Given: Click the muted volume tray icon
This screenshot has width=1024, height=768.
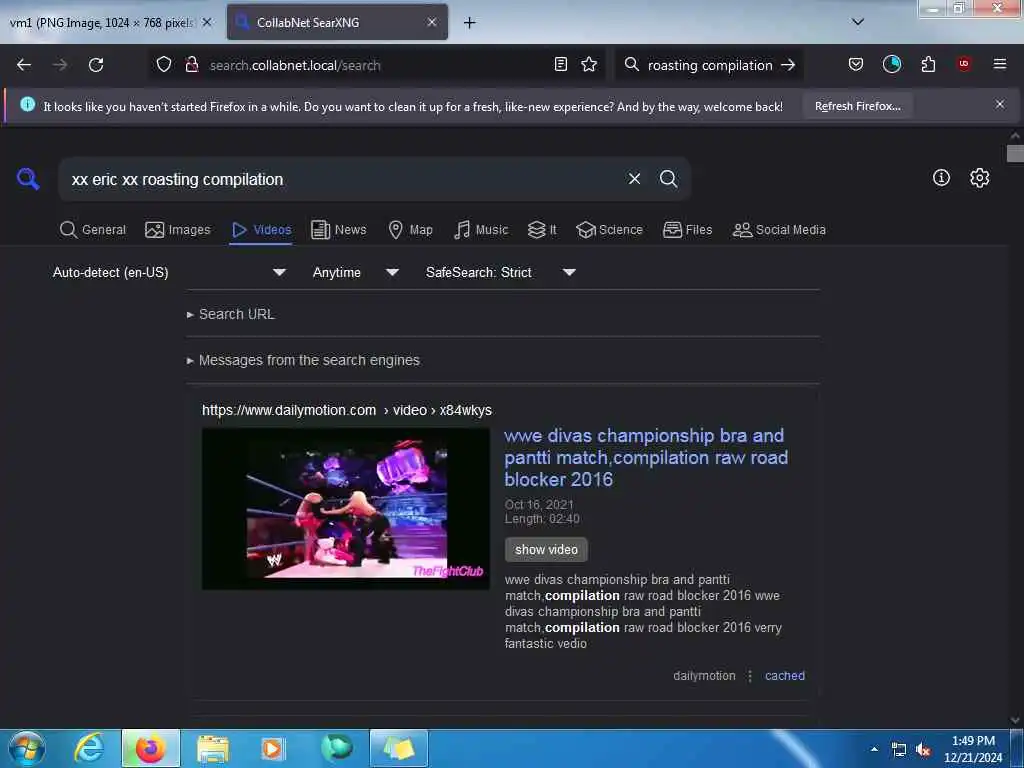Looking at the screenshot, I should tap(923, 750).
